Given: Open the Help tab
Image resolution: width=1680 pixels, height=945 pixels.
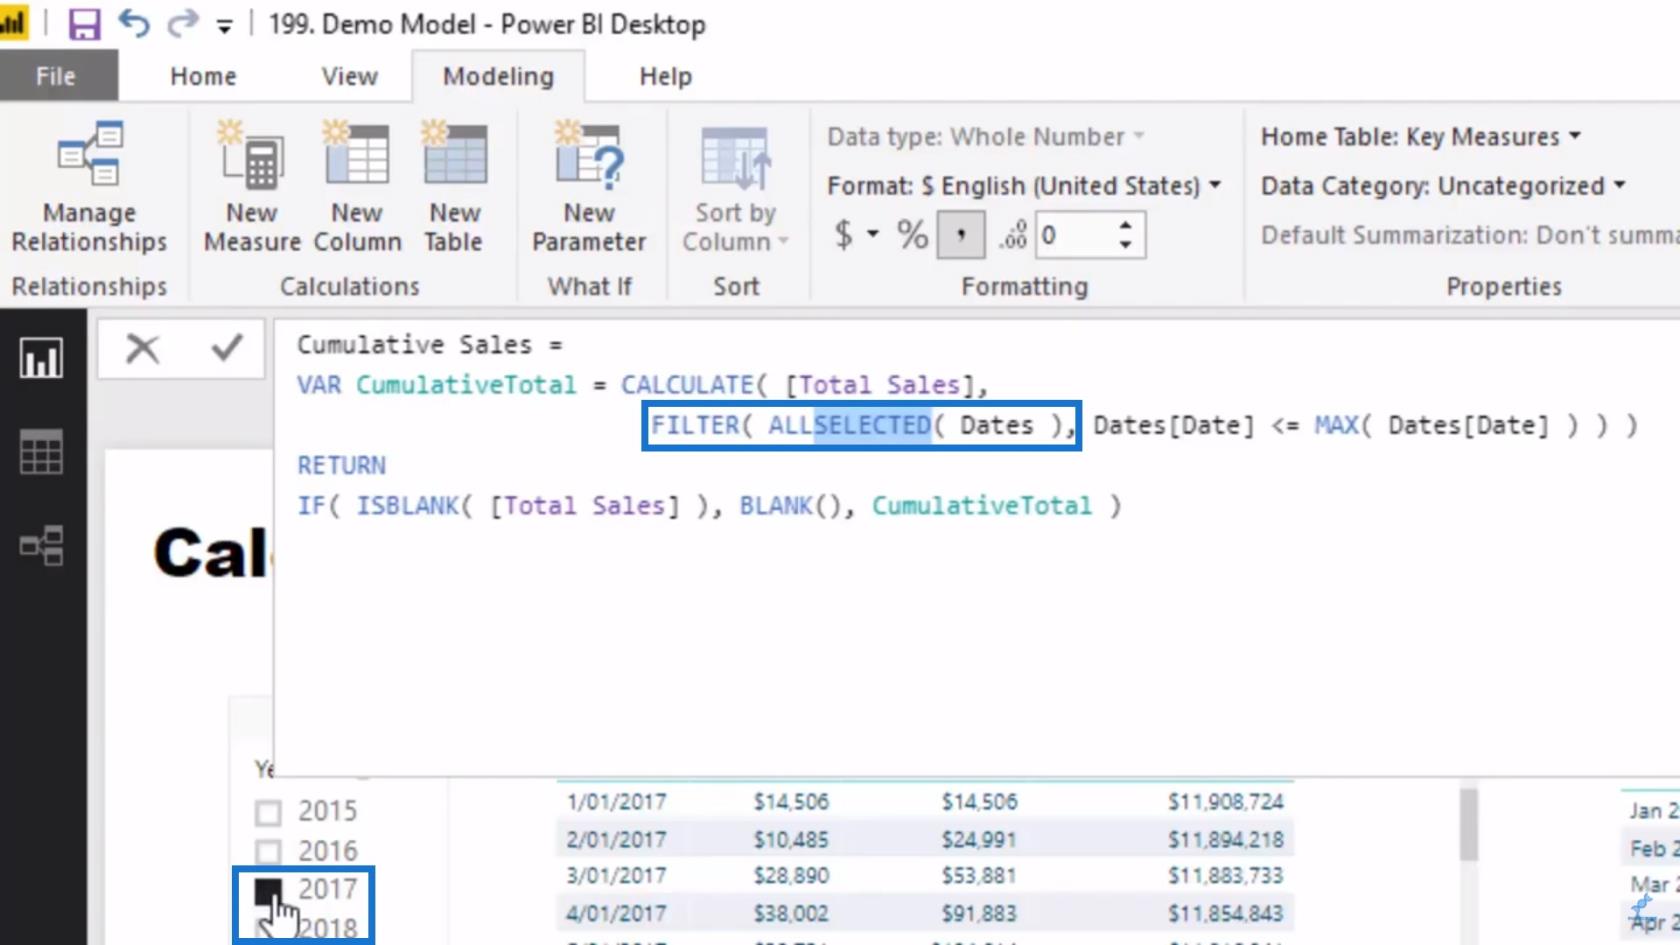Looking at the screenshot, I should [x=665, y=76].
